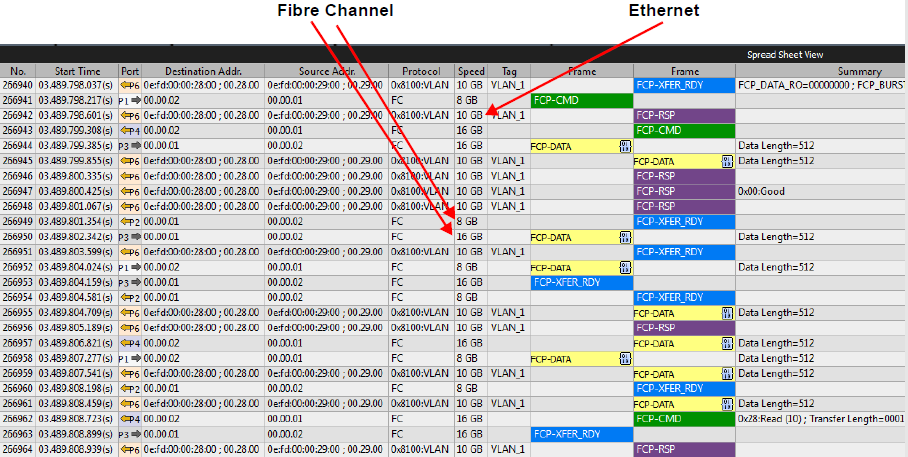
Task: Select row number 266964
Action: 18,449
